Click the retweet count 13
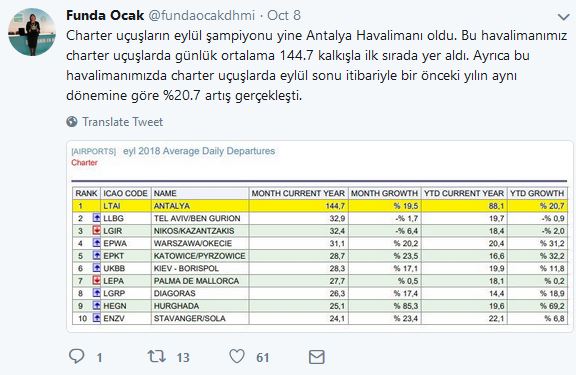The image size is (576, 375). [x=183, y=357]
